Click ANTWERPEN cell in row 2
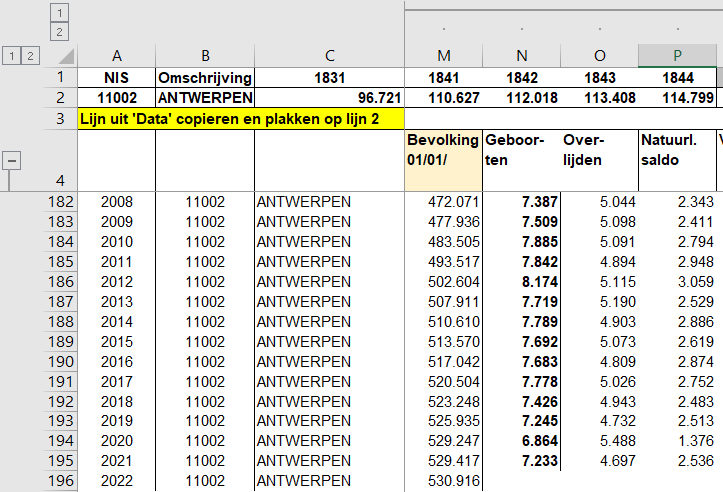This screenshot has height=492, width=723. coord(205,98)
